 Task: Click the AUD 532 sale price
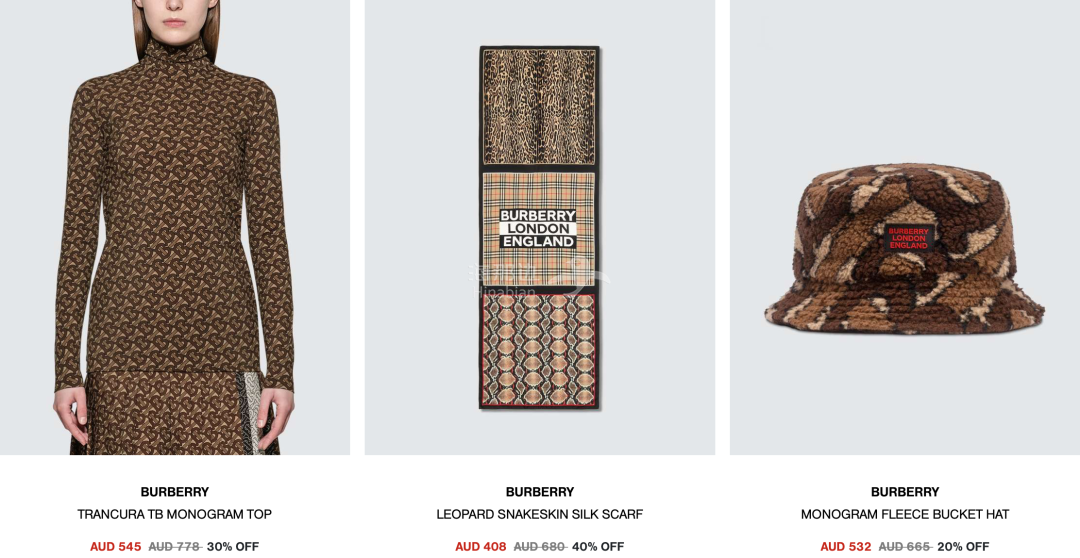[846, 546]
